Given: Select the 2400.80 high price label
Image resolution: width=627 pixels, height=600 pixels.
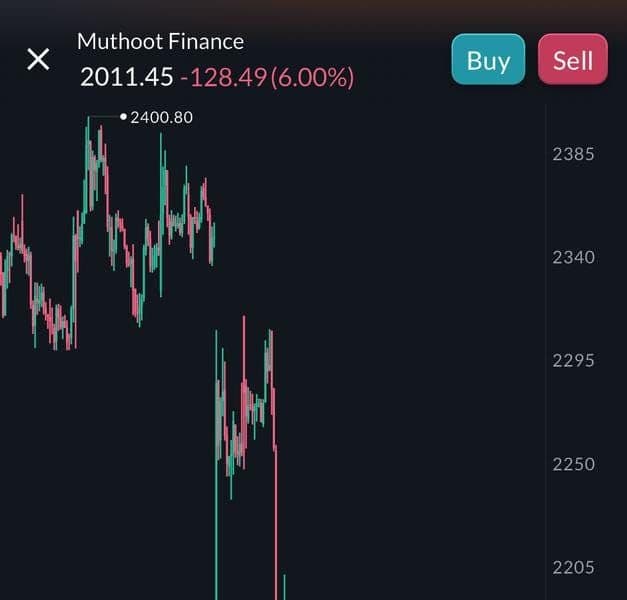Looking at the screenshot, I should point(162,117).
